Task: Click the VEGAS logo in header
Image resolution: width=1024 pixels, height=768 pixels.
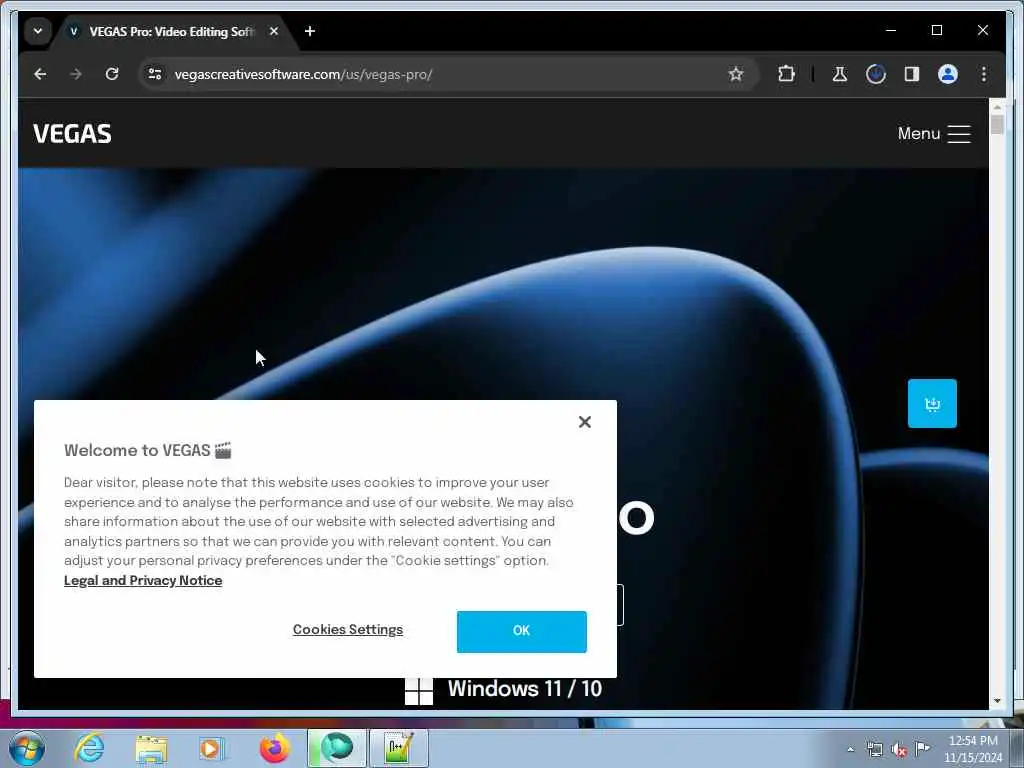Action: 72,134
